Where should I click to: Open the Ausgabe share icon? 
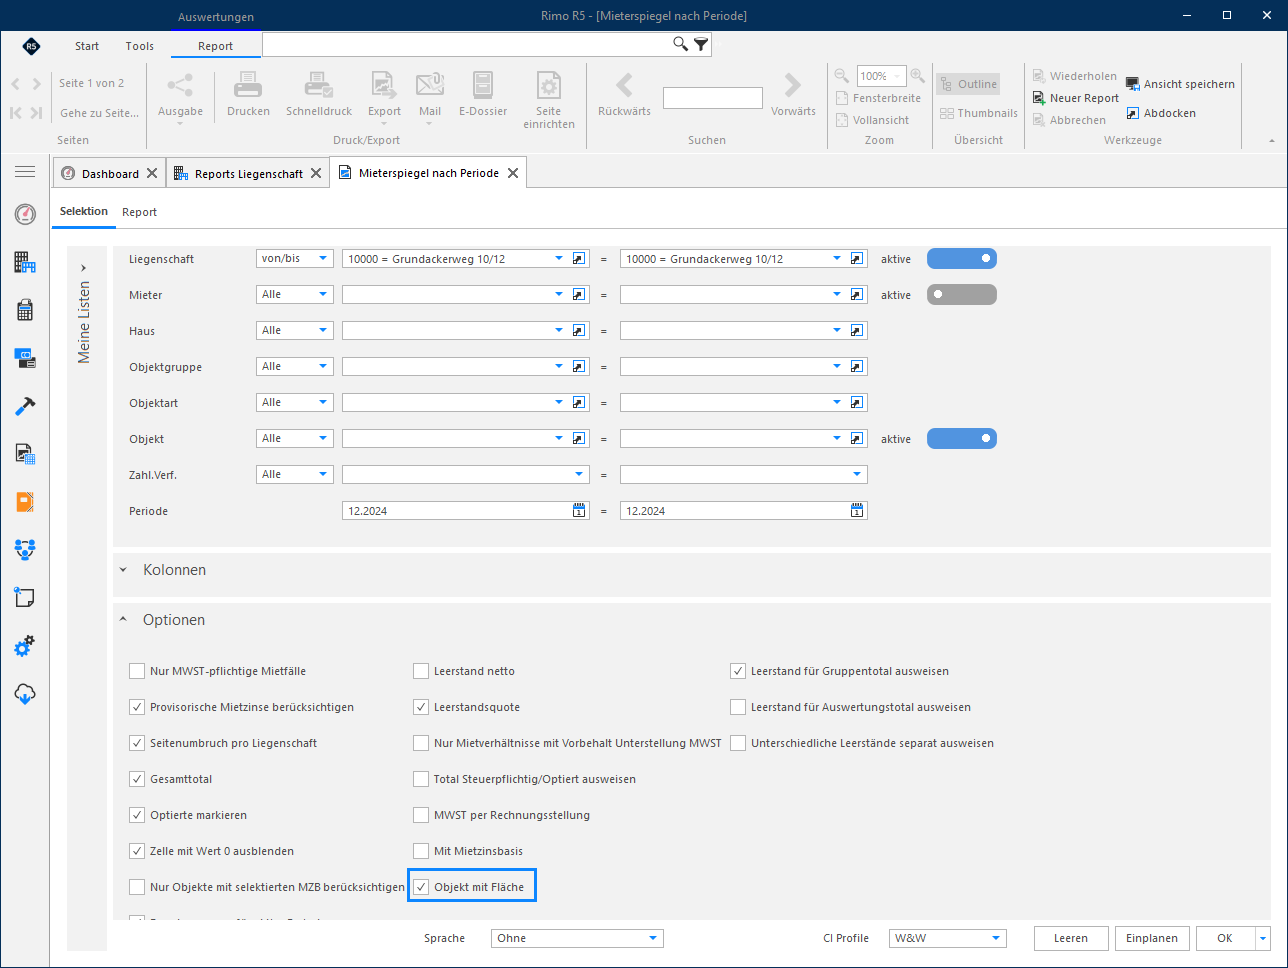(x=180, y=85)
